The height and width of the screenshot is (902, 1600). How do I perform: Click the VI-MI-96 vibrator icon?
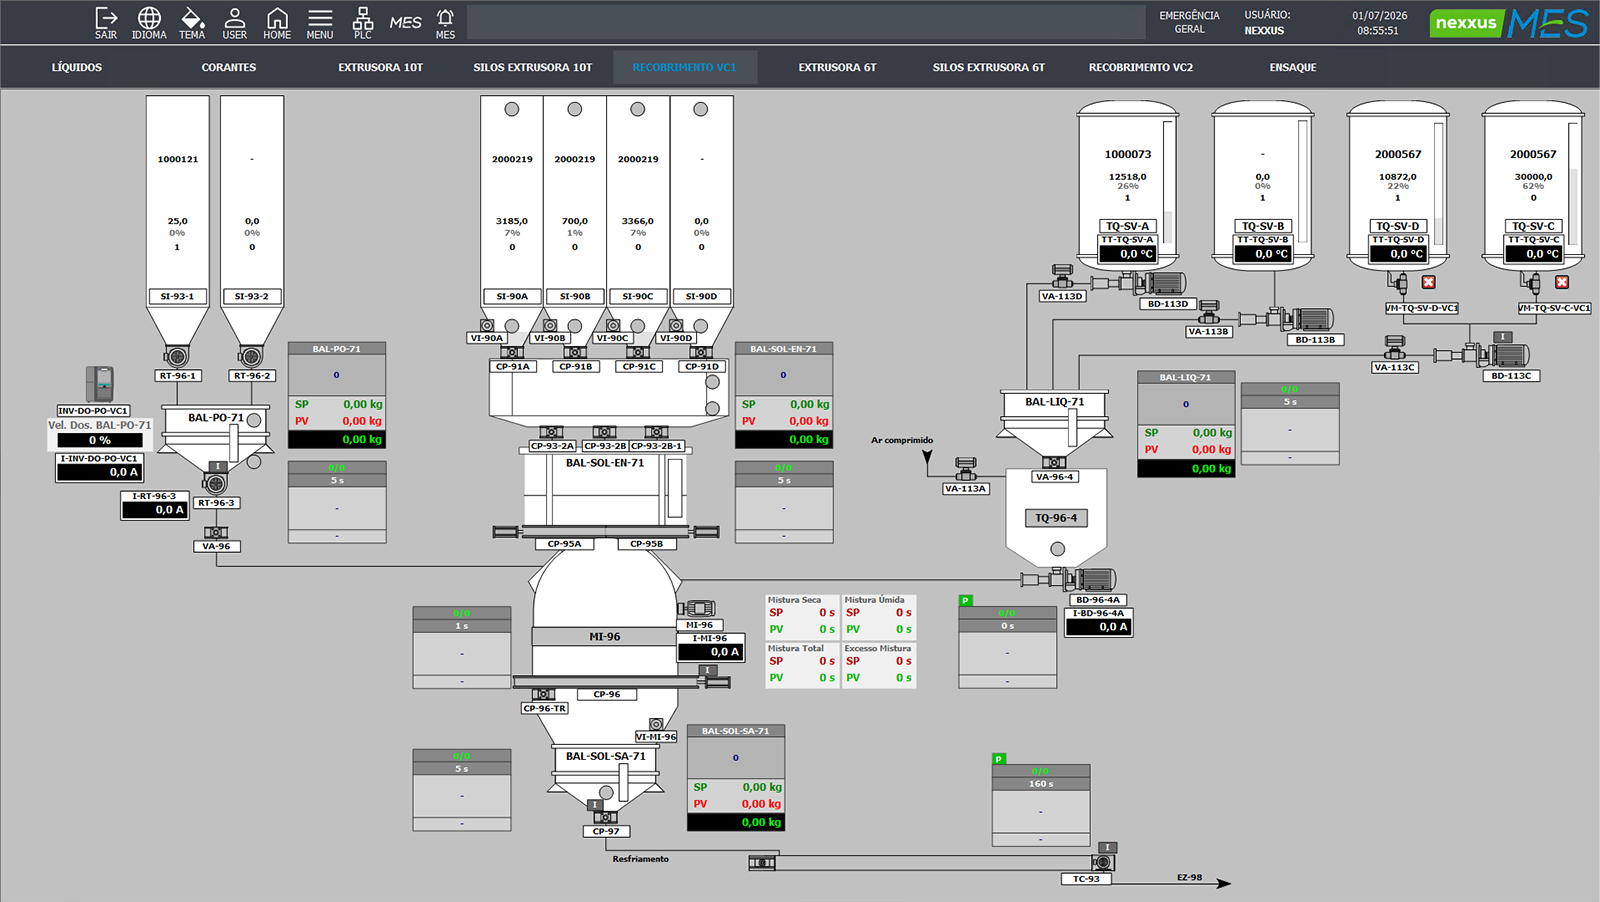coord(656,724)
